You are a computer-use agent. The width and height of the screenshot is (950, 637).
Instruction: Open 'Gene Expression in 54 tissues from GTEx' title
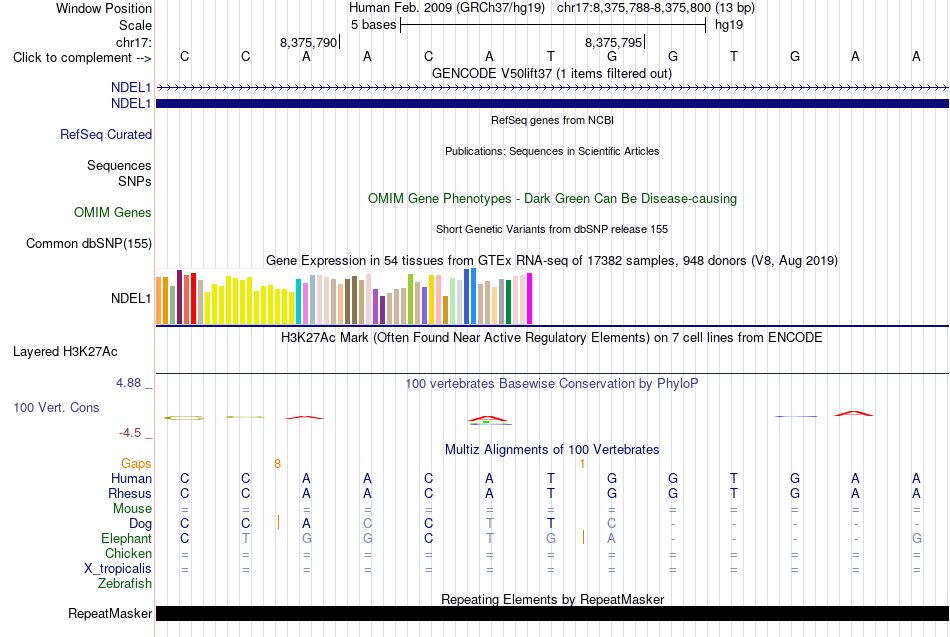[x=552, y=261]
